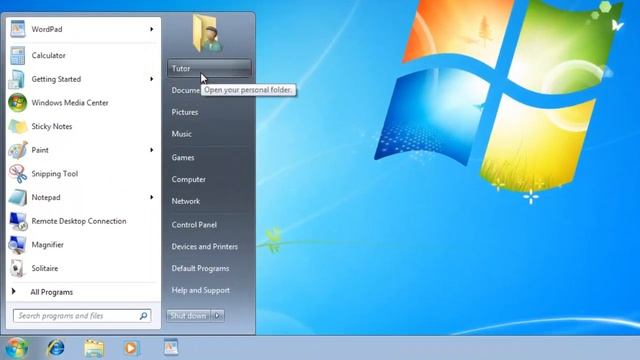640x360 pixels.
Task: Open WordPad from the Start menu icon
Action: coord(18,29)
